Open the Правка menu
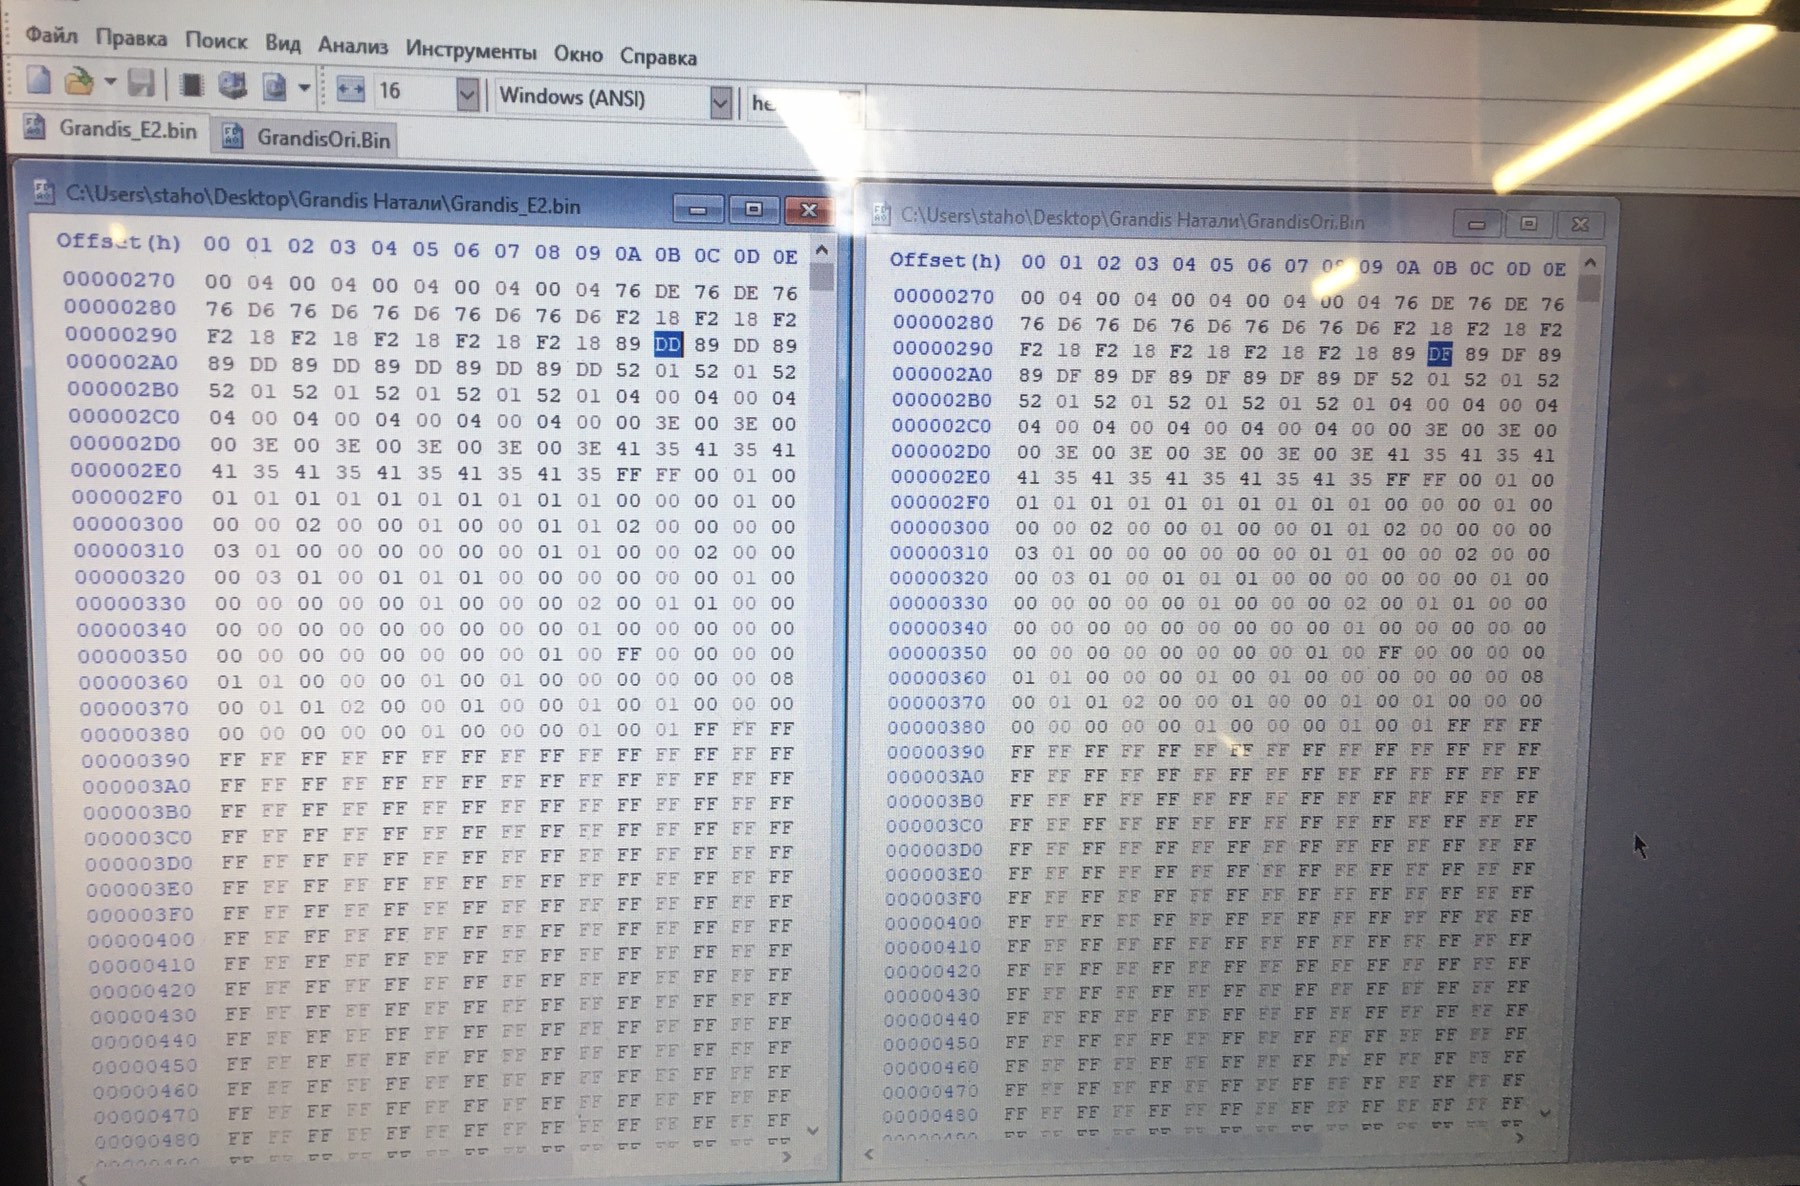 point(131,38)
